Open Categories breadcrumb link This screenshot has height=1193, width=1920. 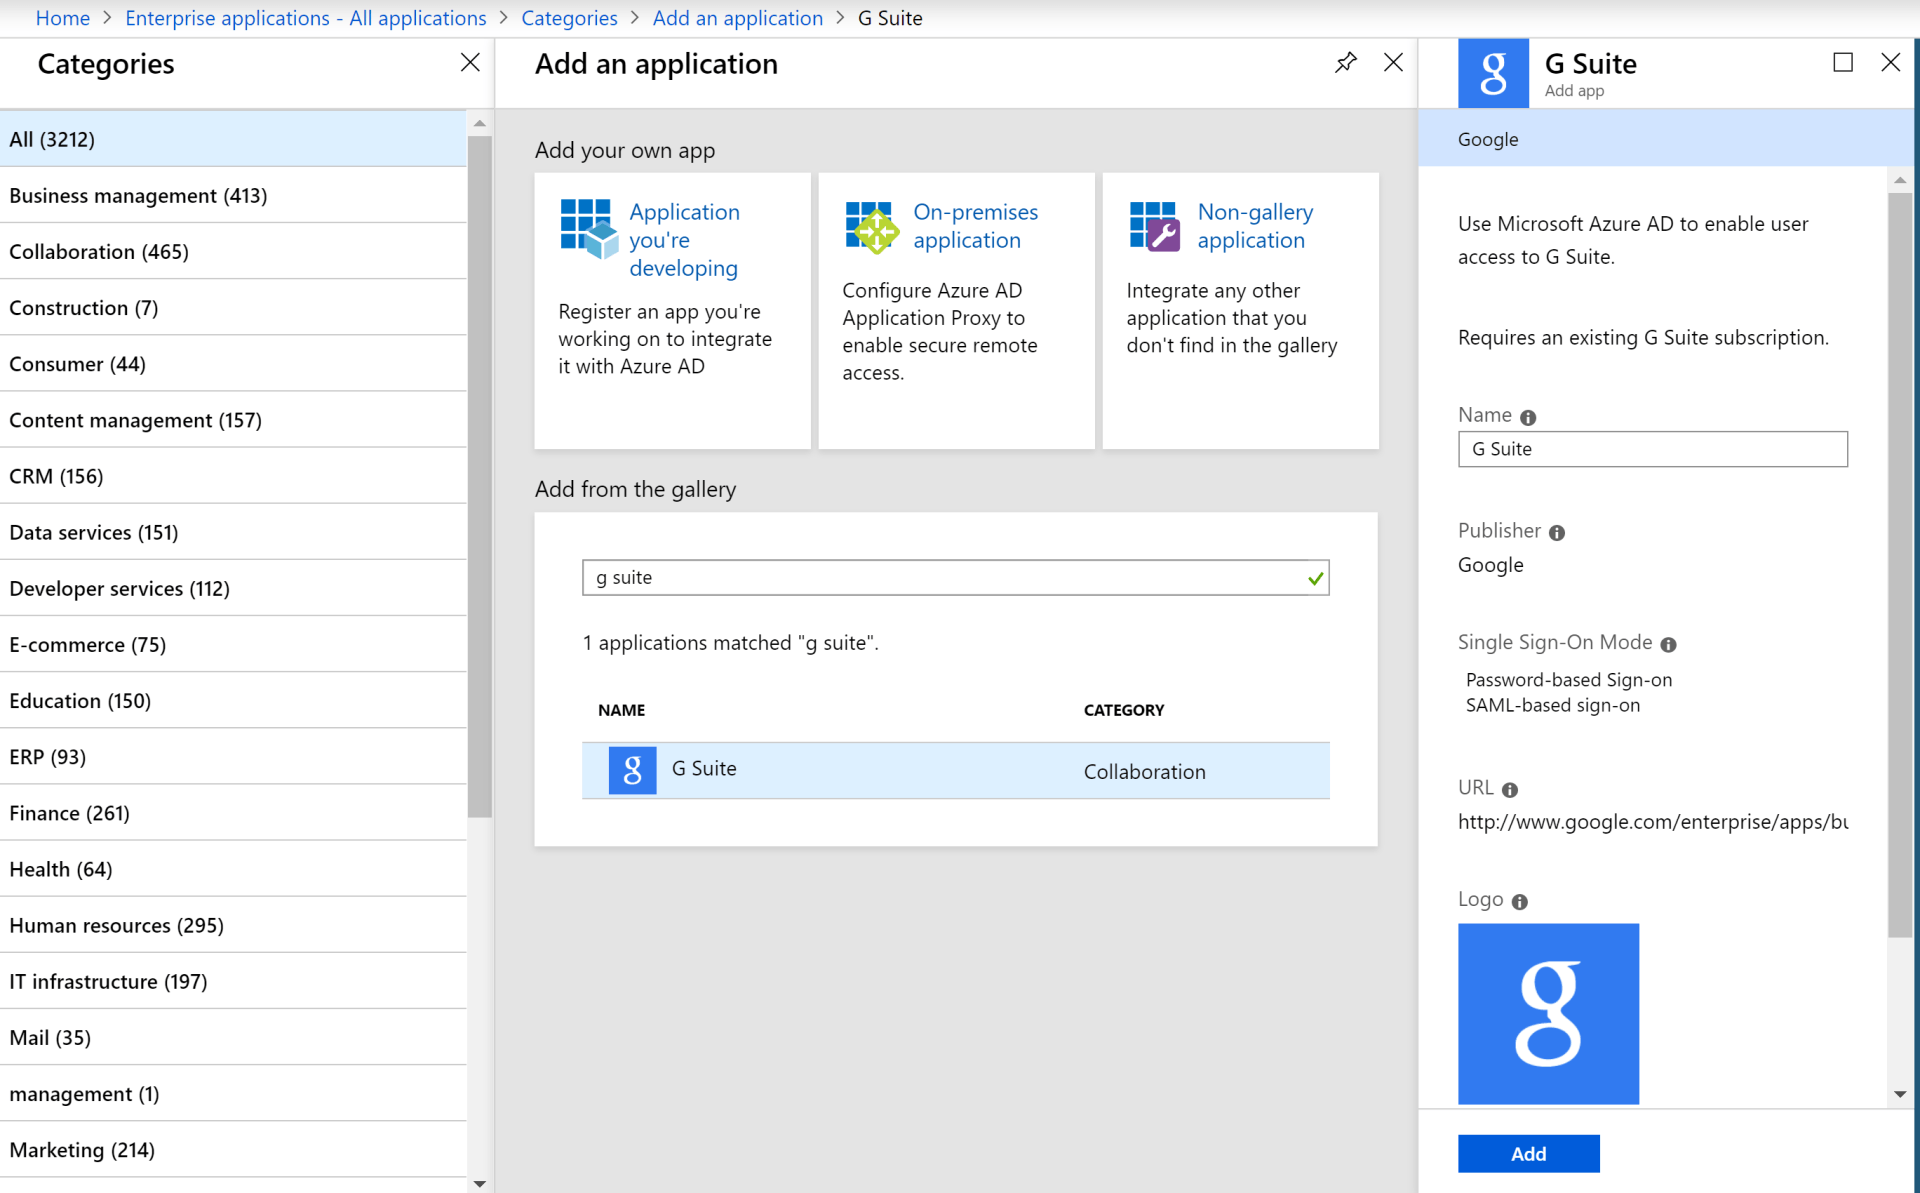click(x=569, y=18)
